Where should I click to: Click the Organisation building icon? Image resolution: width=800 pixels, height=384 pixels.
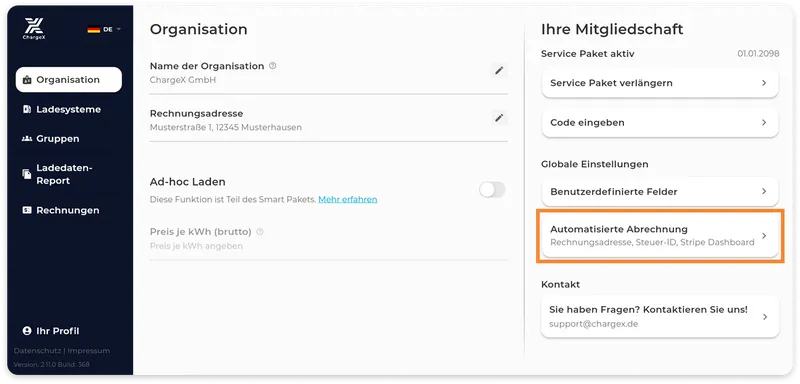(28, 80)
